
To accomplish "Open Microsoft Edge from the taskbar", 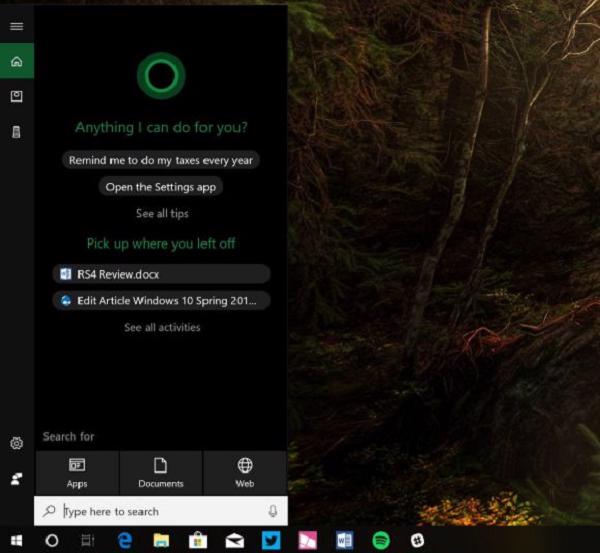I will click(125, 540).
